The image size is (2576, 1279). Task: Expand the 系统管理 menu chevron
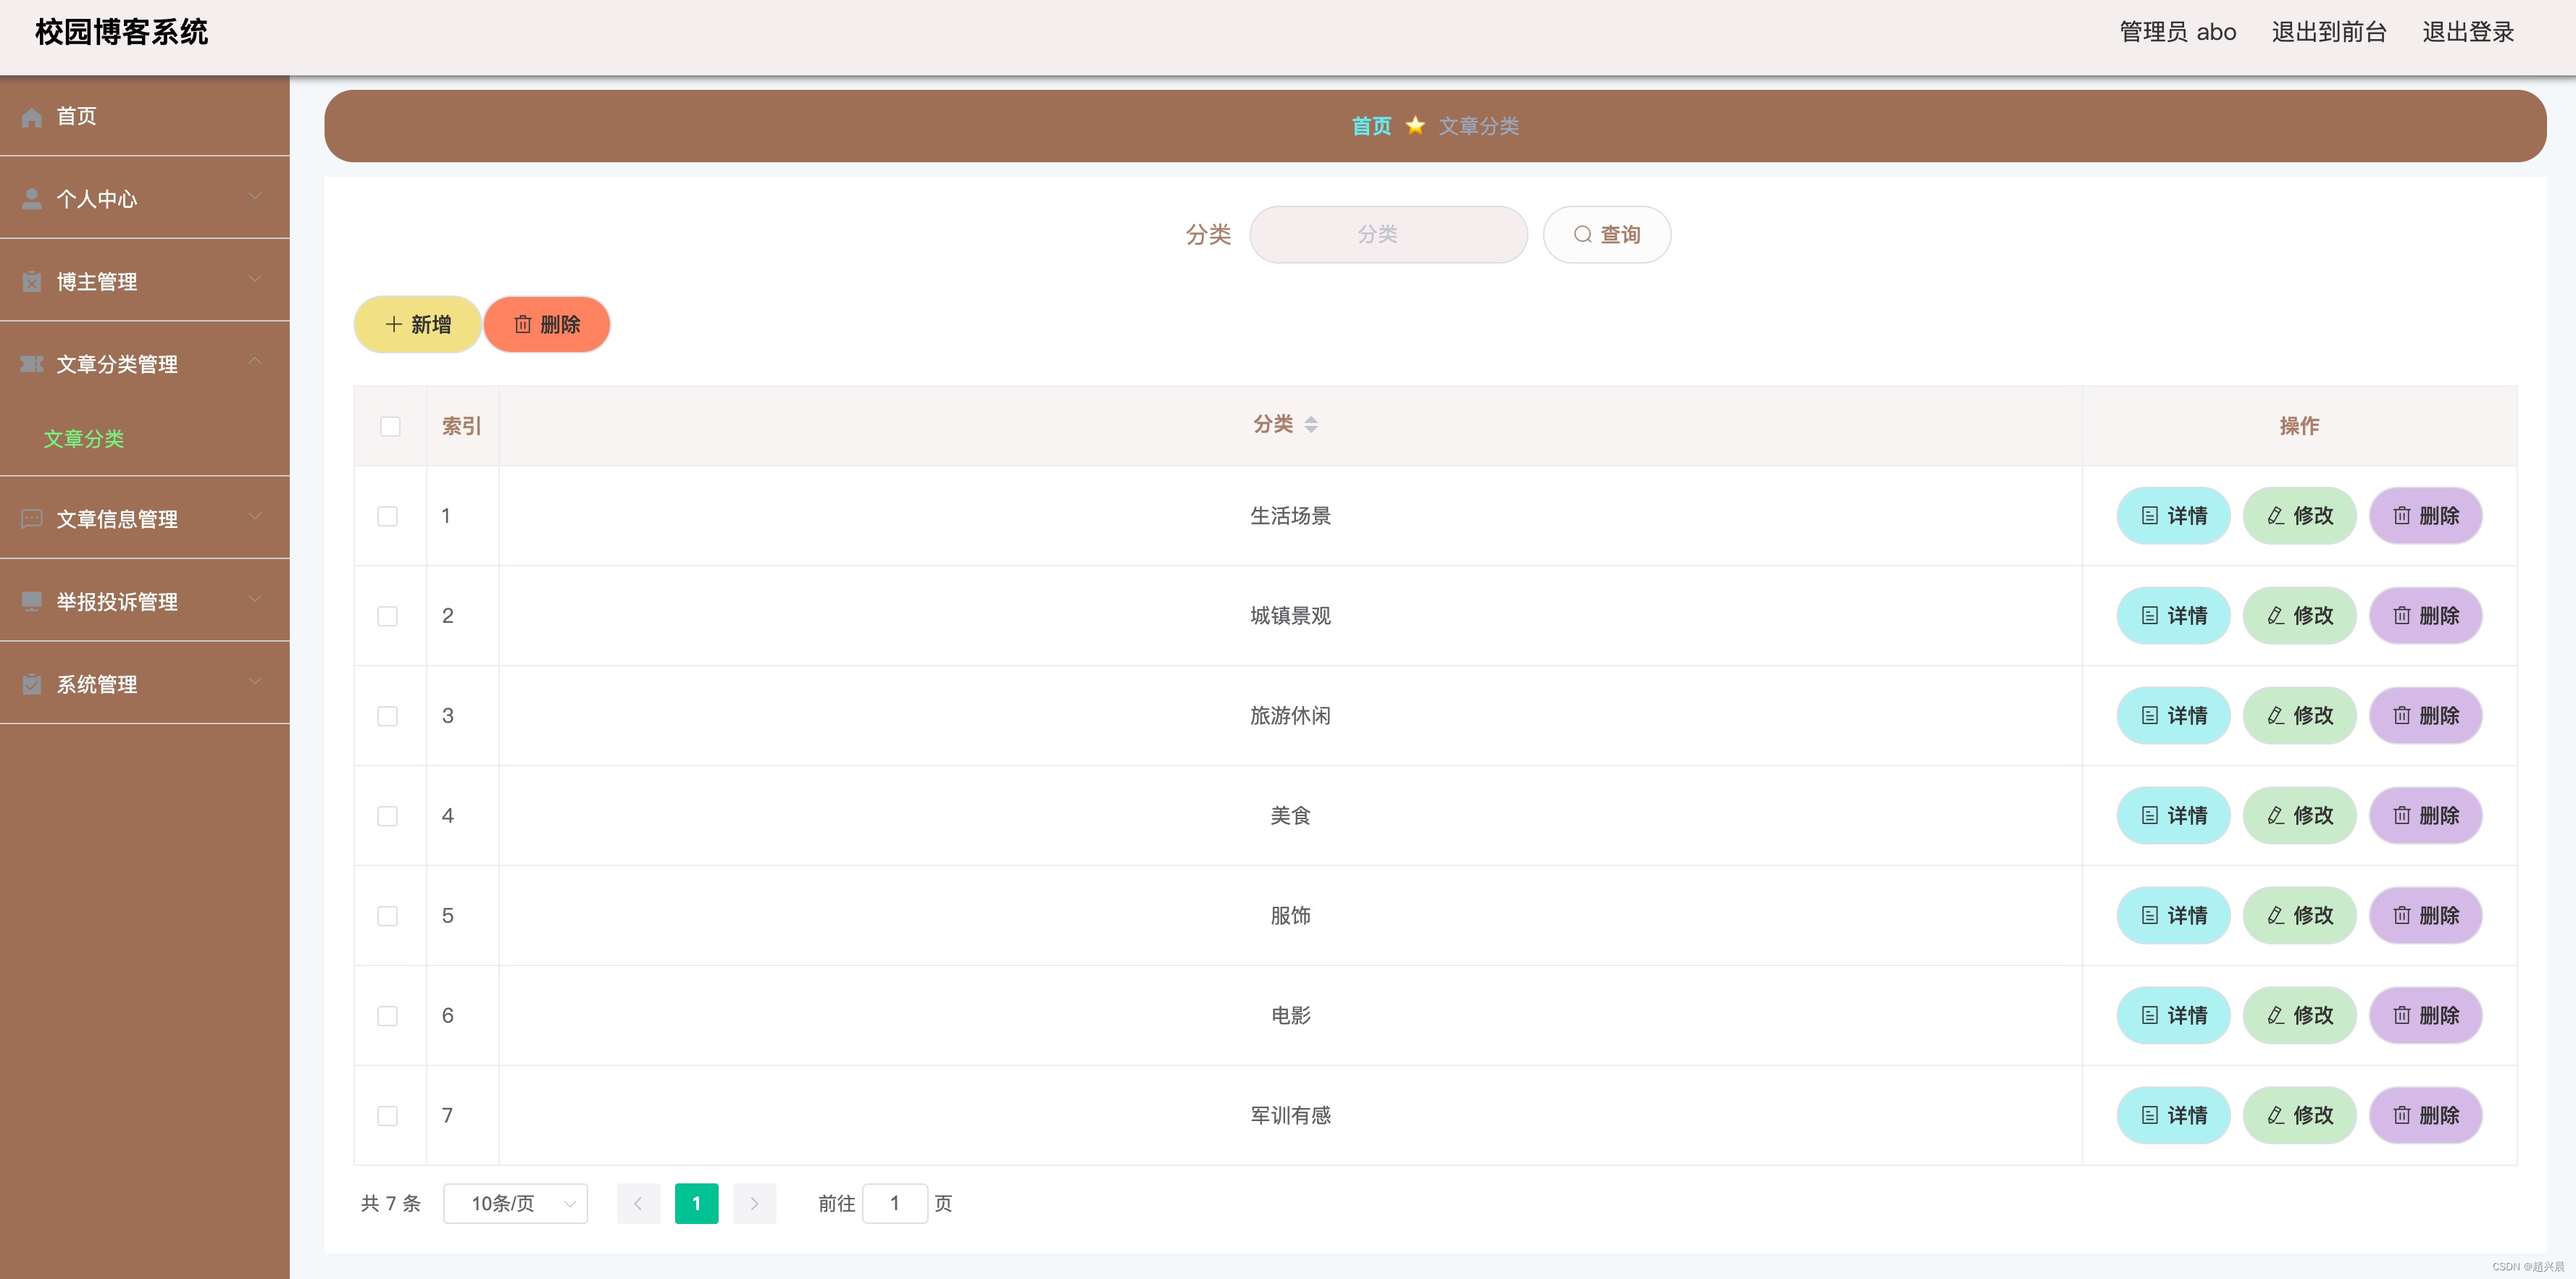coord(255,681)
